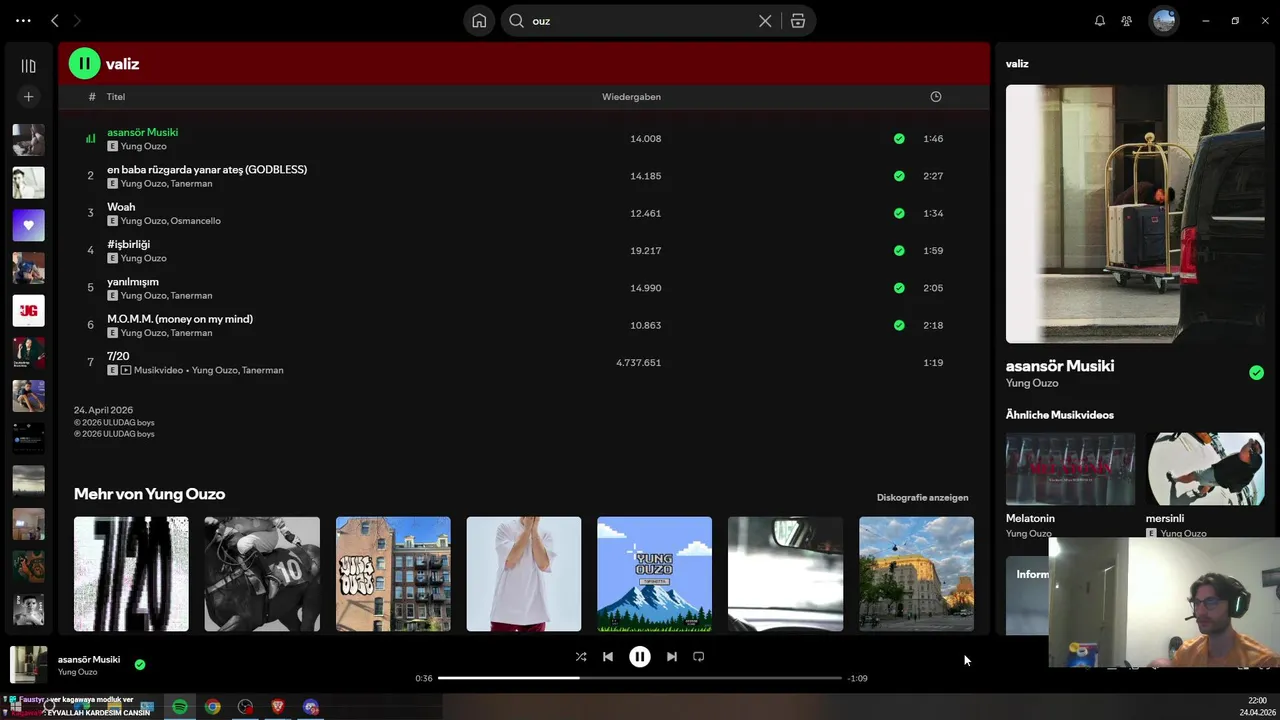This screenshot has width=1280, height=720.
Task: Open the Browse icon in search bar
Action: (798, 21)
